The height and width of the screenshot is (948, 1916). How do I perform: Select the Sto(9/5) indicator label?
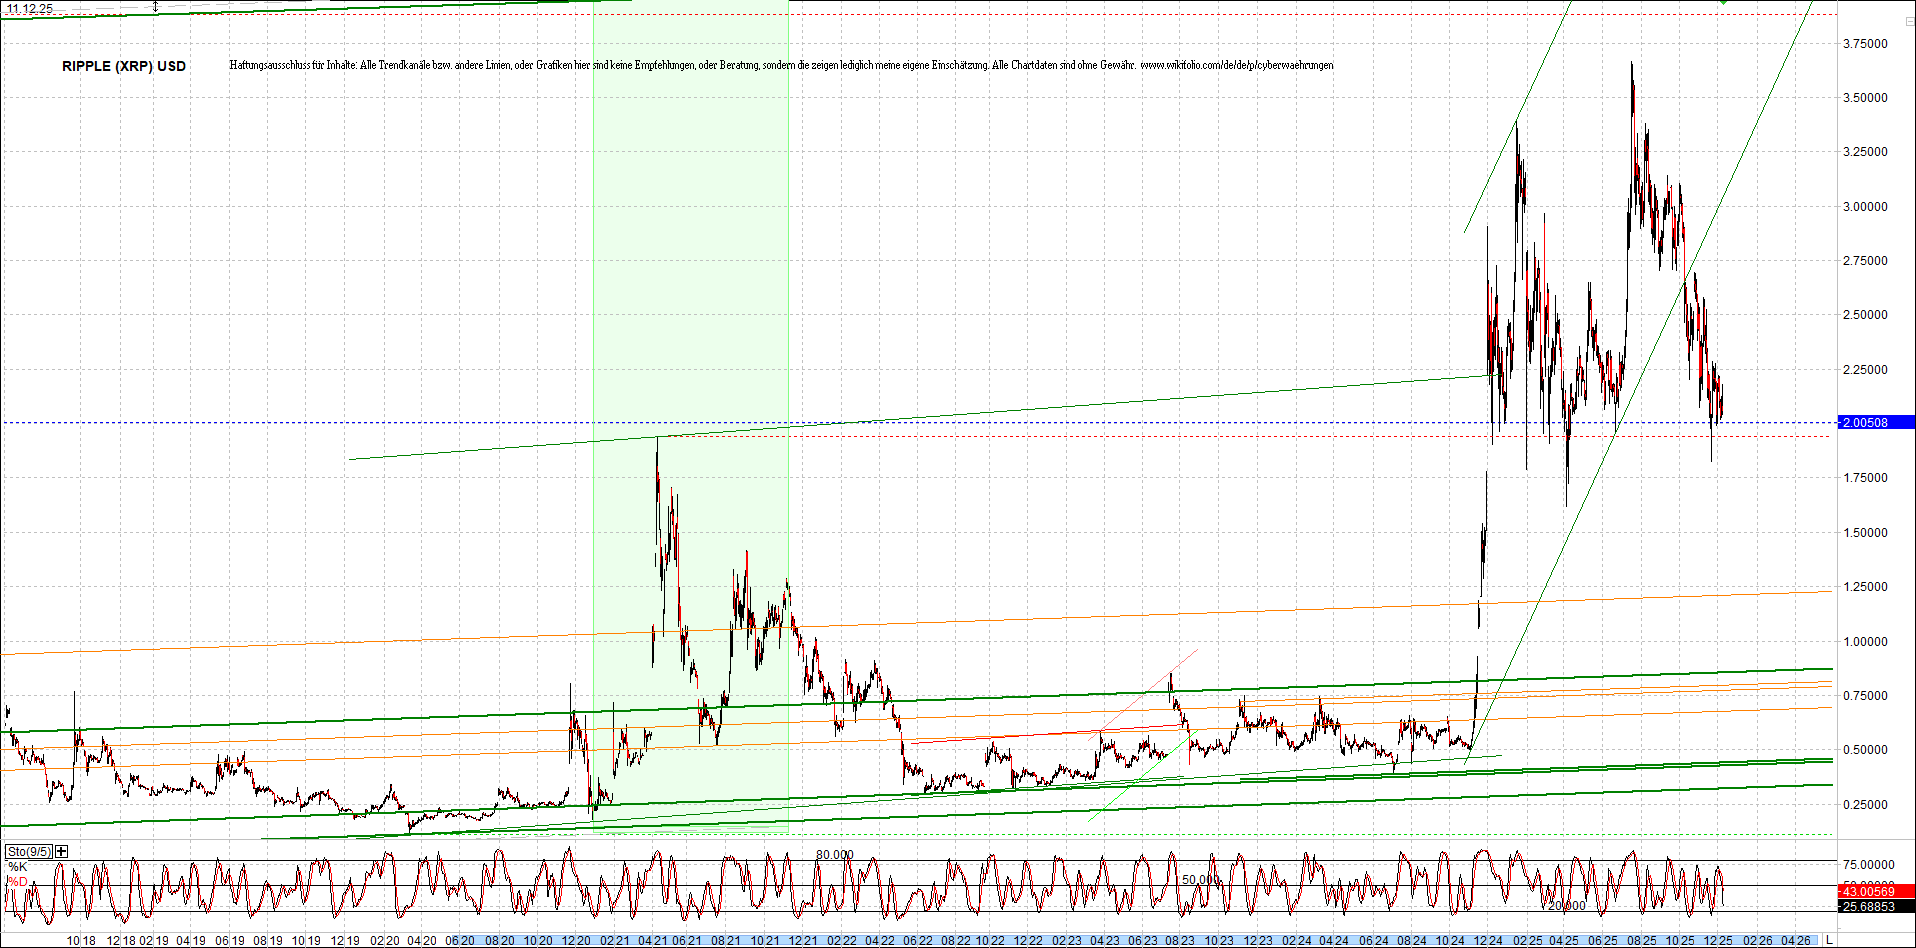(28, 851)
